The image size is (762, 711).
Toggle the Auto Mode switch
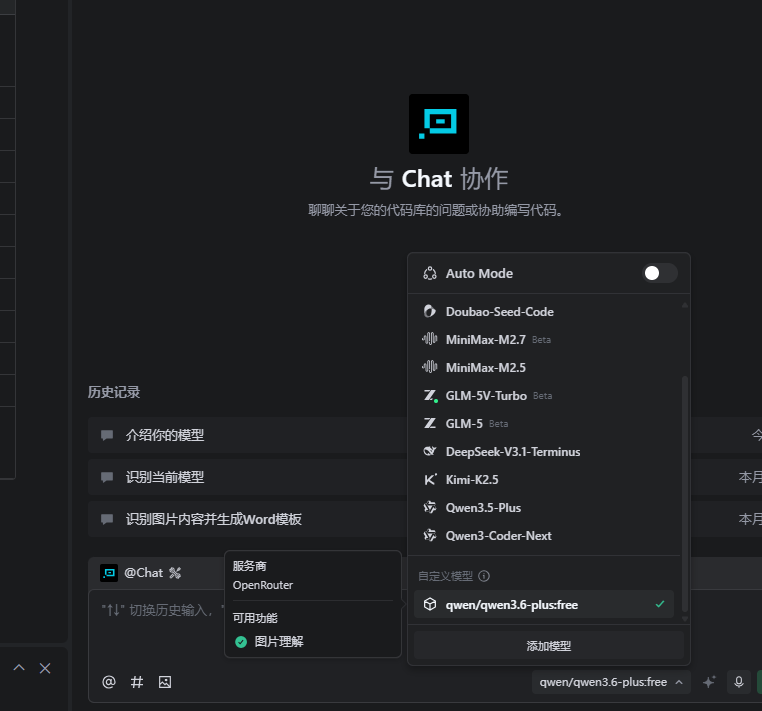coord(659,273)
